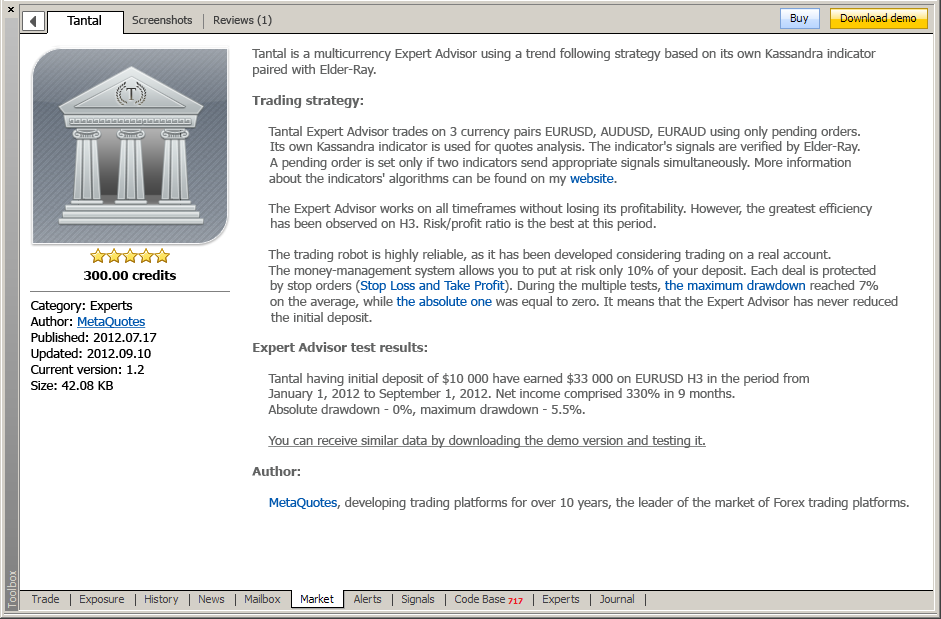Switch to the Trade tab
This screenshot has height=619, width=941.
46,599
